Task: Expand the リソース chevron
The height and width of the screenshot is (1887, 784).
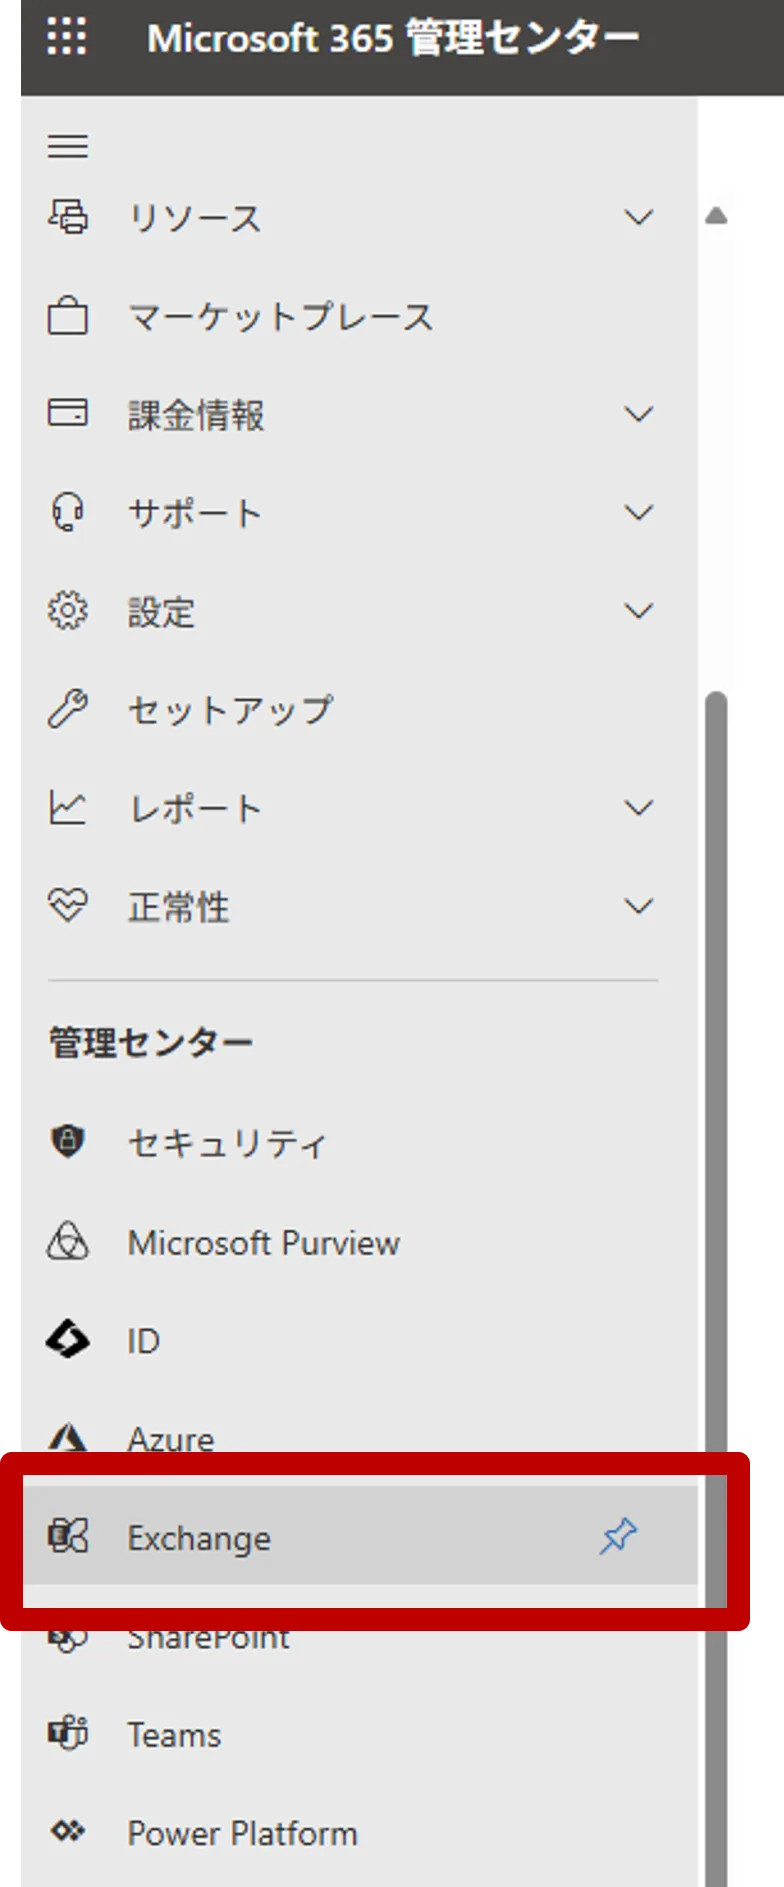Action: [x=638, y=217]
